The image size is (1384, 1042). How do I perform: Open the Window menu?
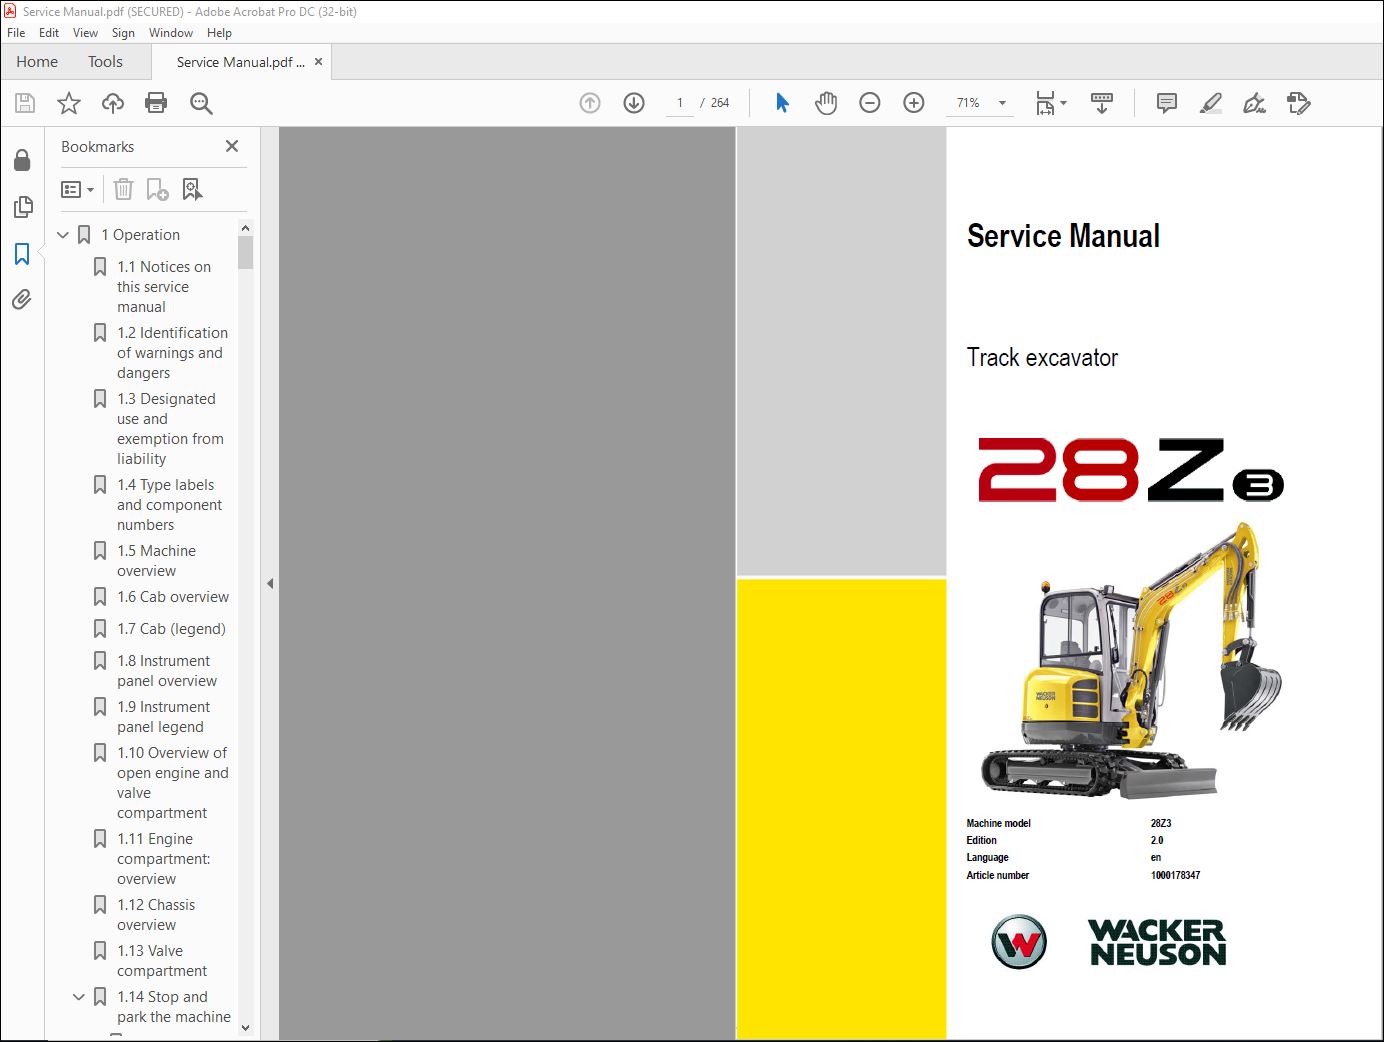(171, 33)
